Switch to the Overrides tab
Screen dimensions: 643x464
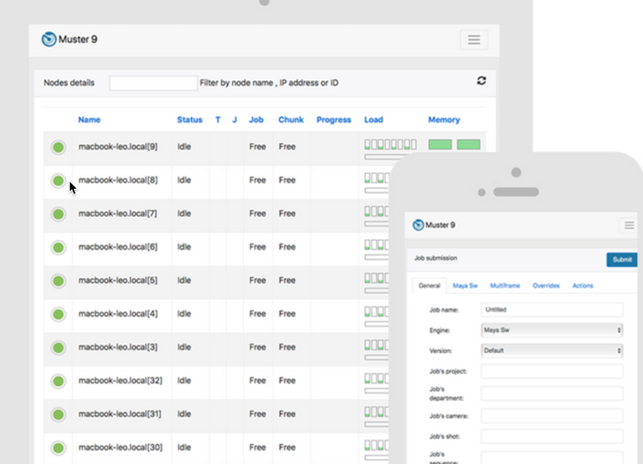[546, 286]
